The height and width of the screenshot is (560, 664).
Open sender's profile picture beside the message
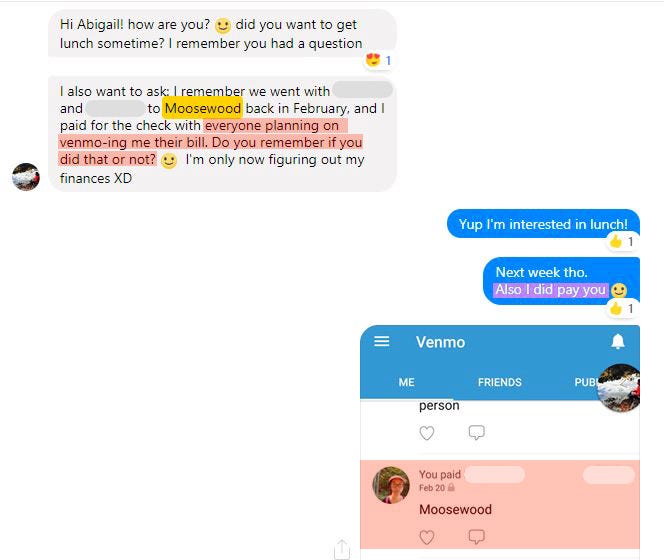coord(26,177)
